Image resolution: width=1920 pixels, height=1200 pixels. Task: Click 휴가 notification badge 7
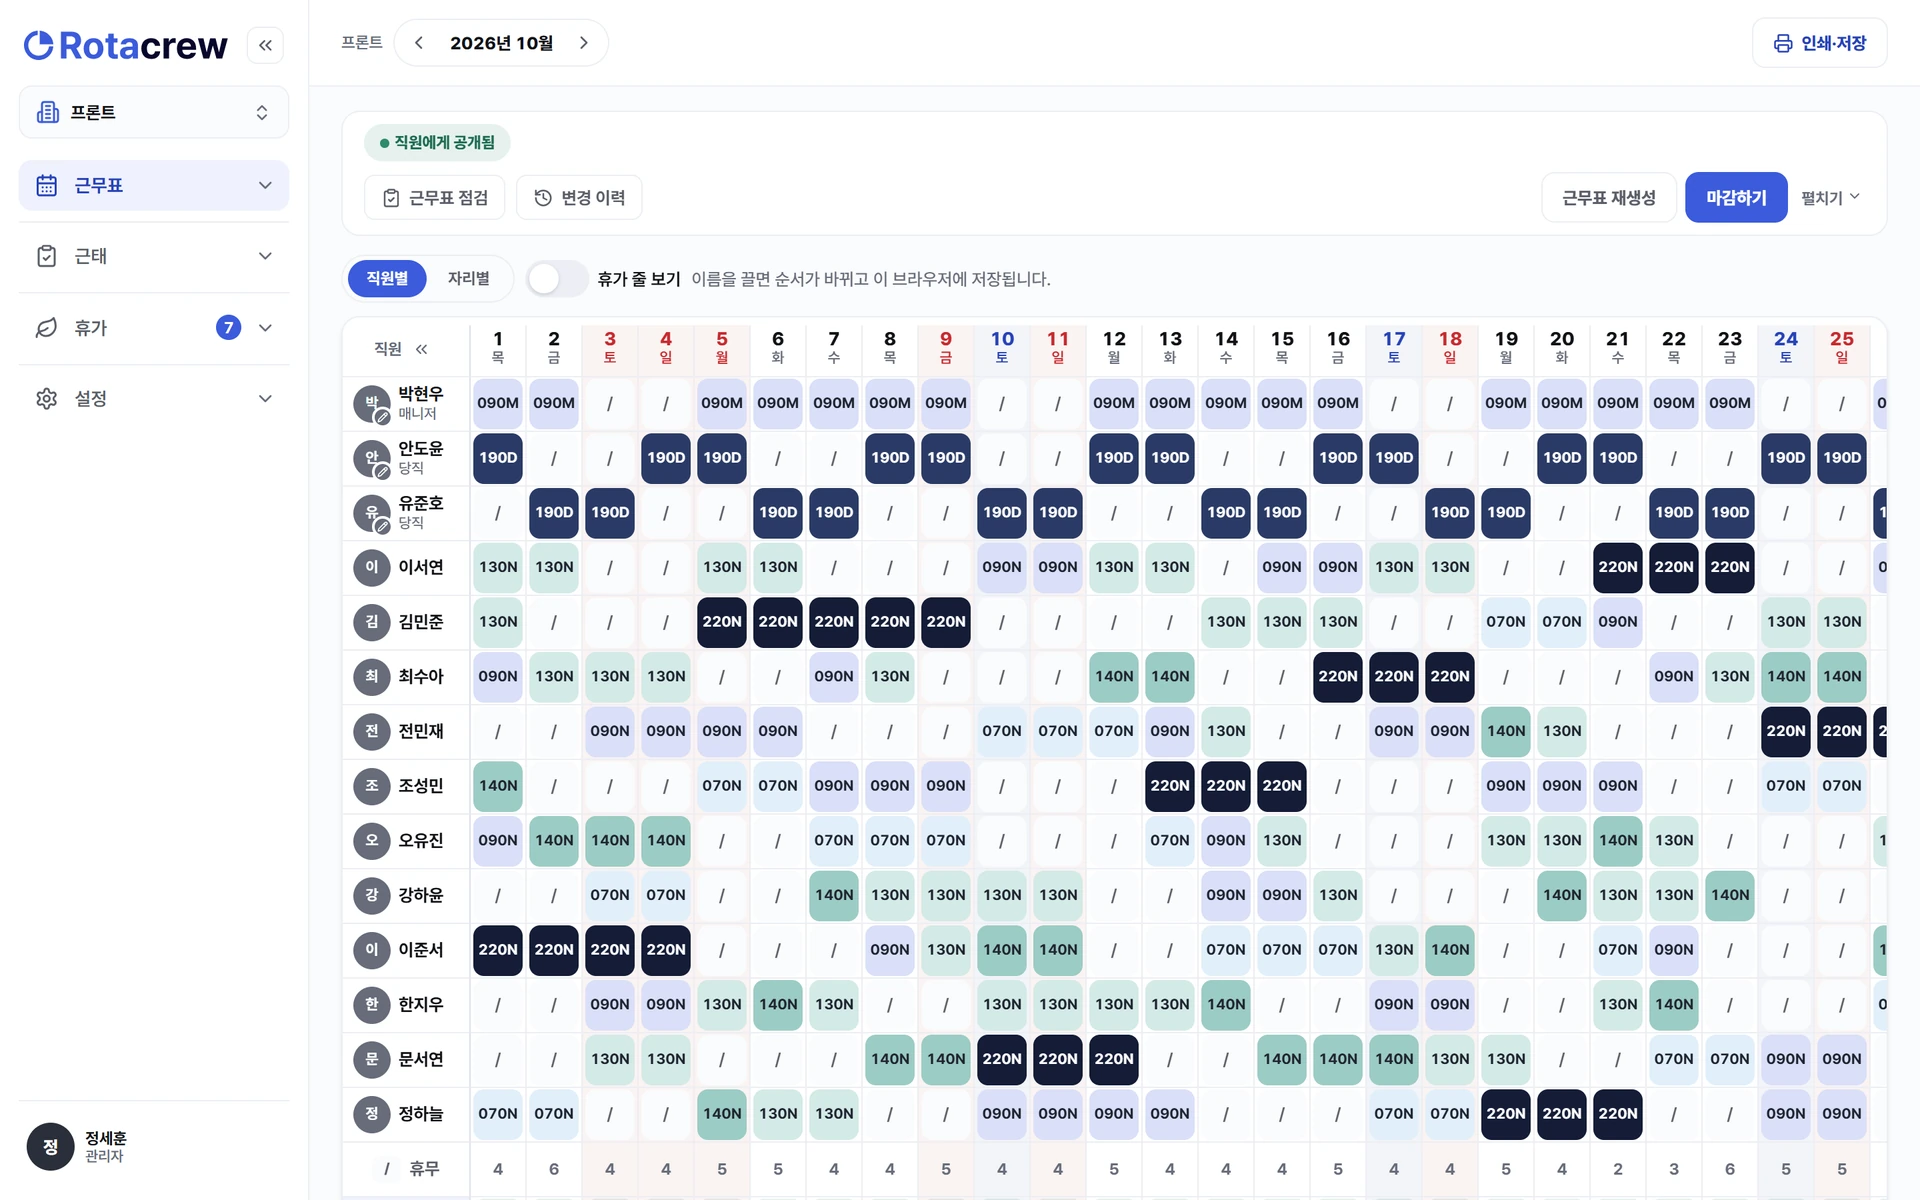click(x=228, y=328)
